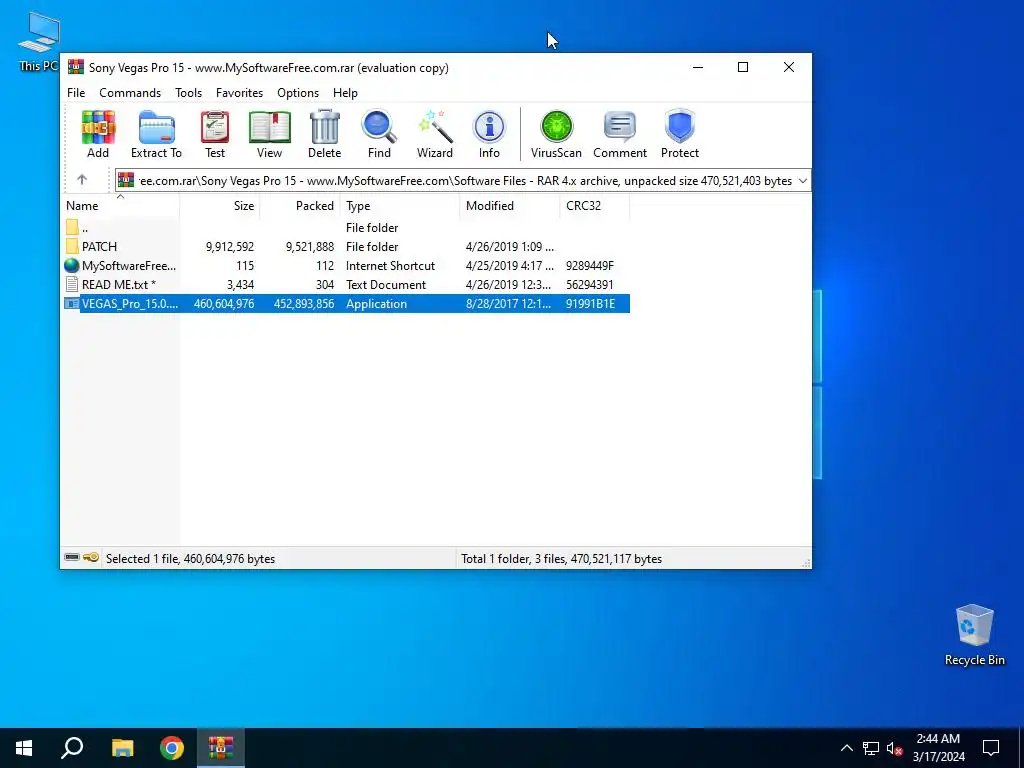Open the Options menu
The height and width of the screenshot is (768, 1024).
pyautogui.click(x=298, y=93)
